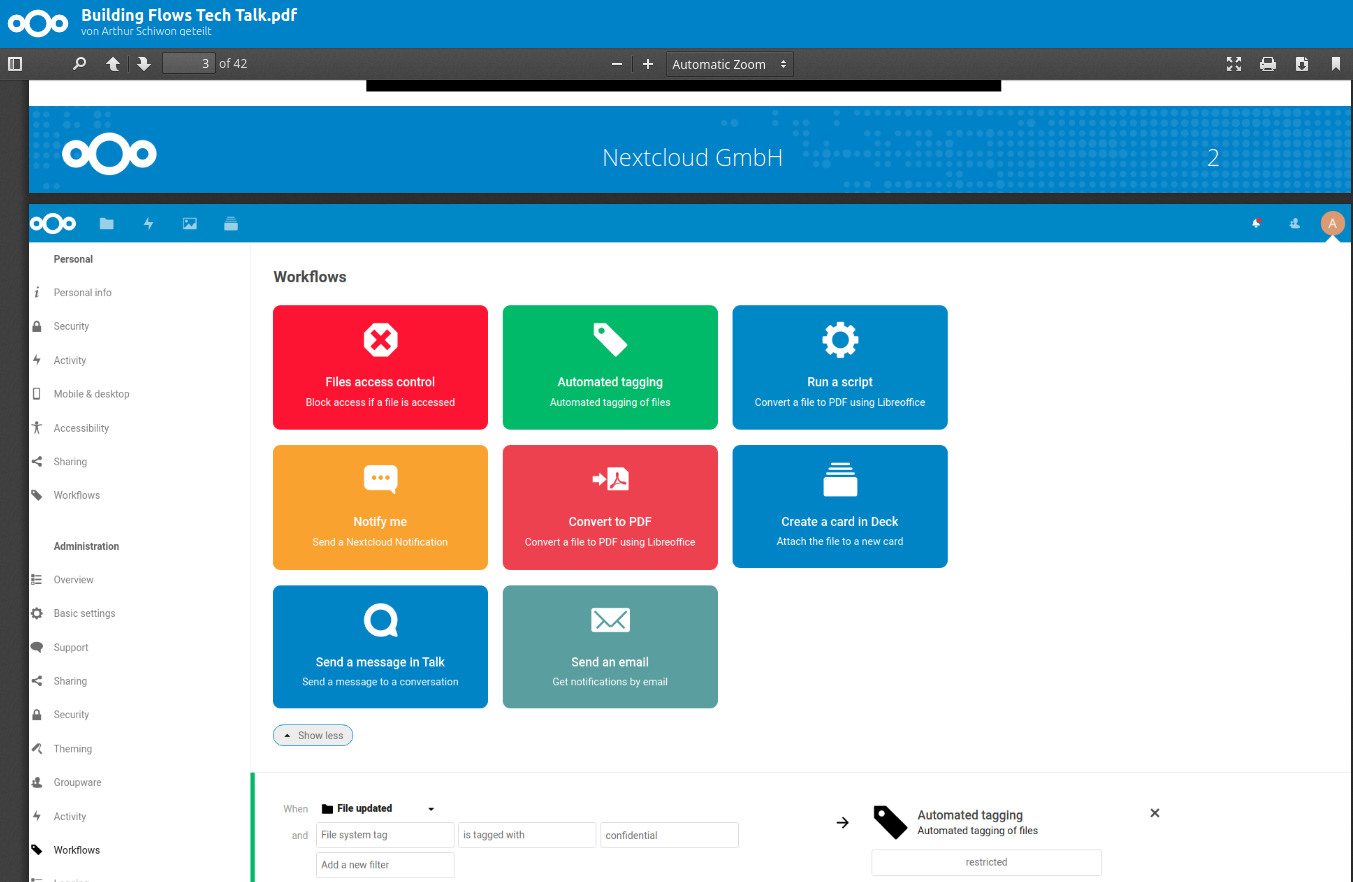This screenshot has width=1353, height=882.
Task: Open administration Workflows at sidebar bottom
Action: click(77, 850)
